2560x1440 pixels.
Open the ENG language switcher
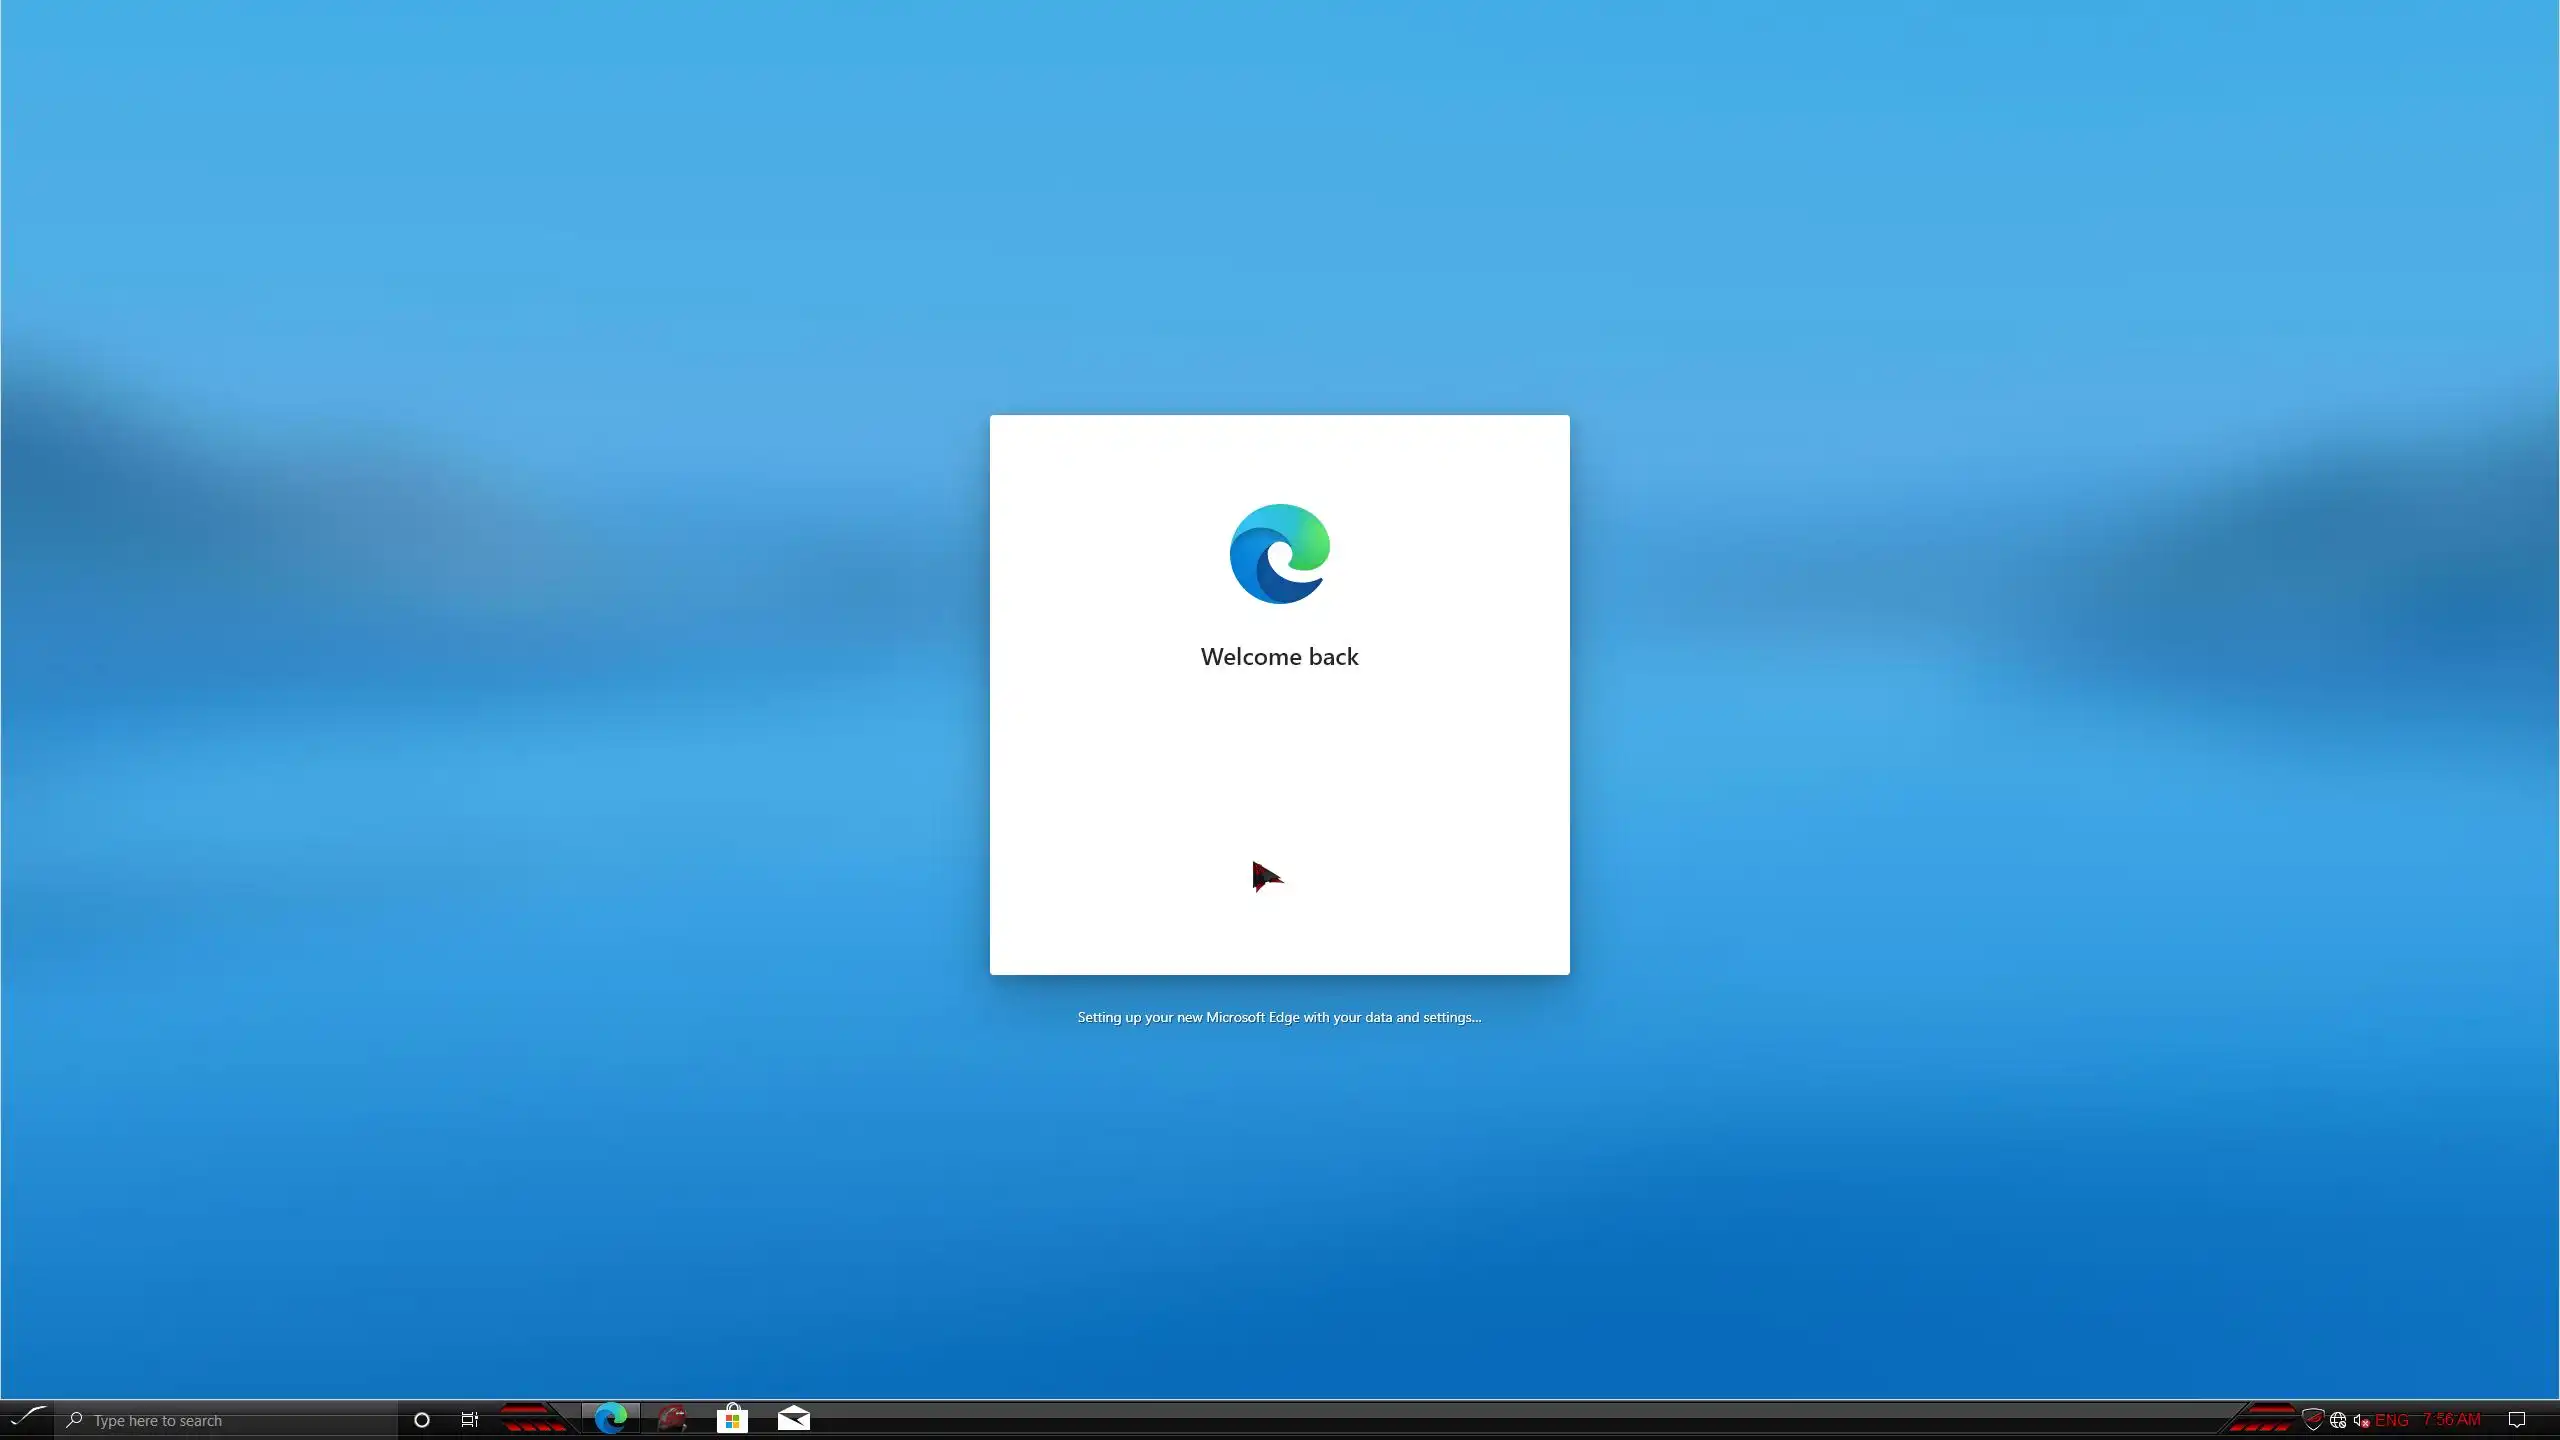[x=2392, y=1420]
